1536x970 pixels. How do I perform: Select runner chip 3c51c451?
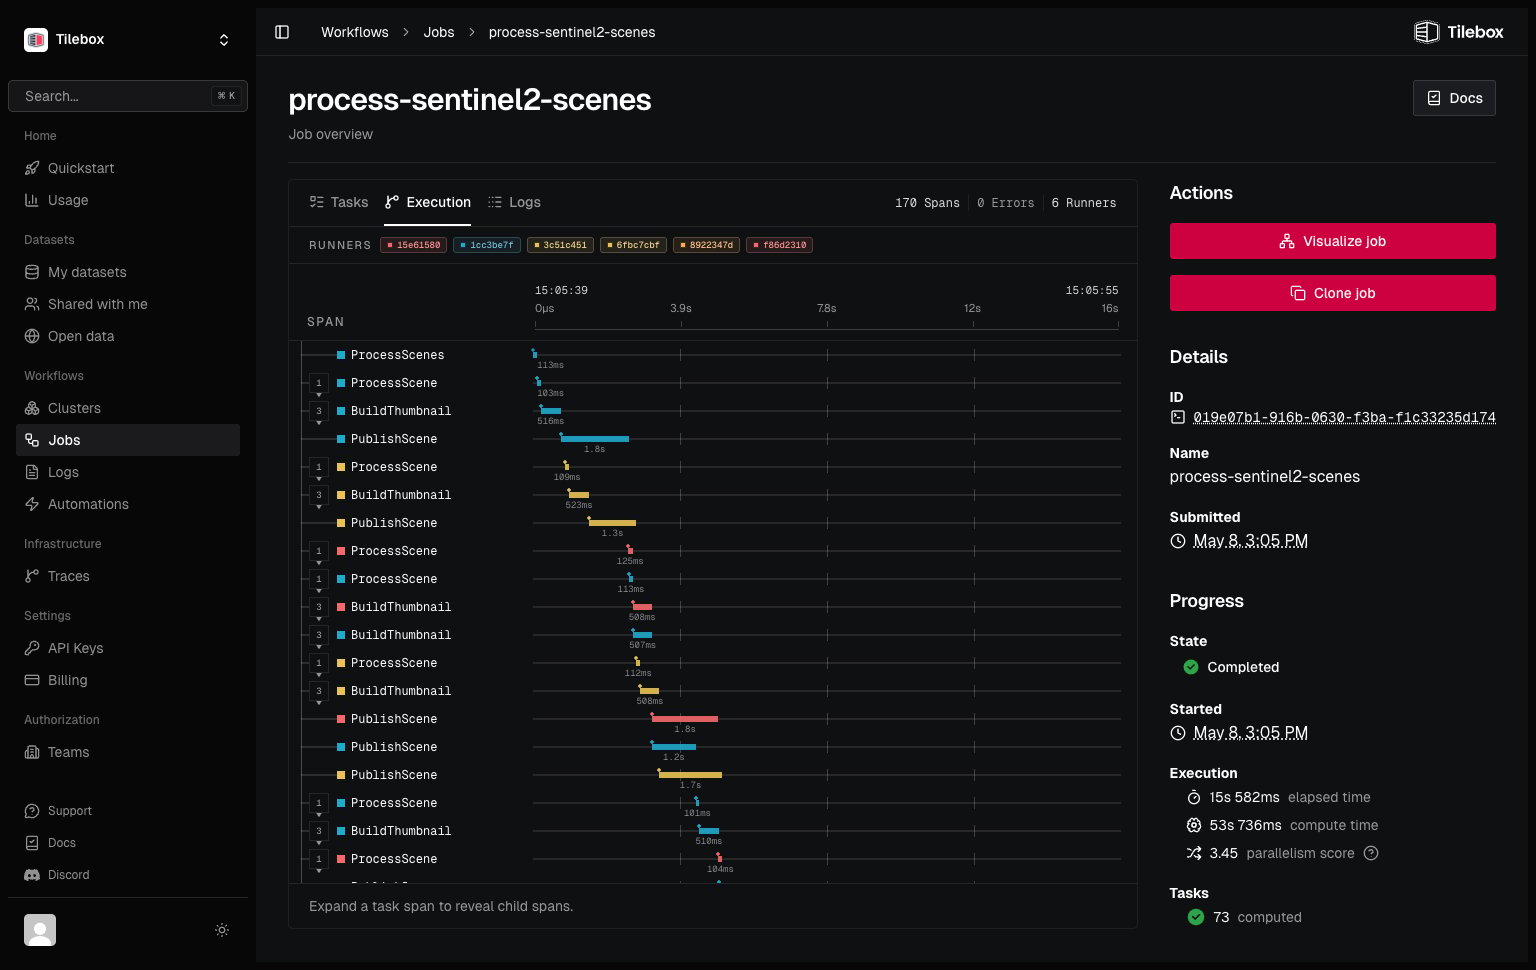(560, 245)
